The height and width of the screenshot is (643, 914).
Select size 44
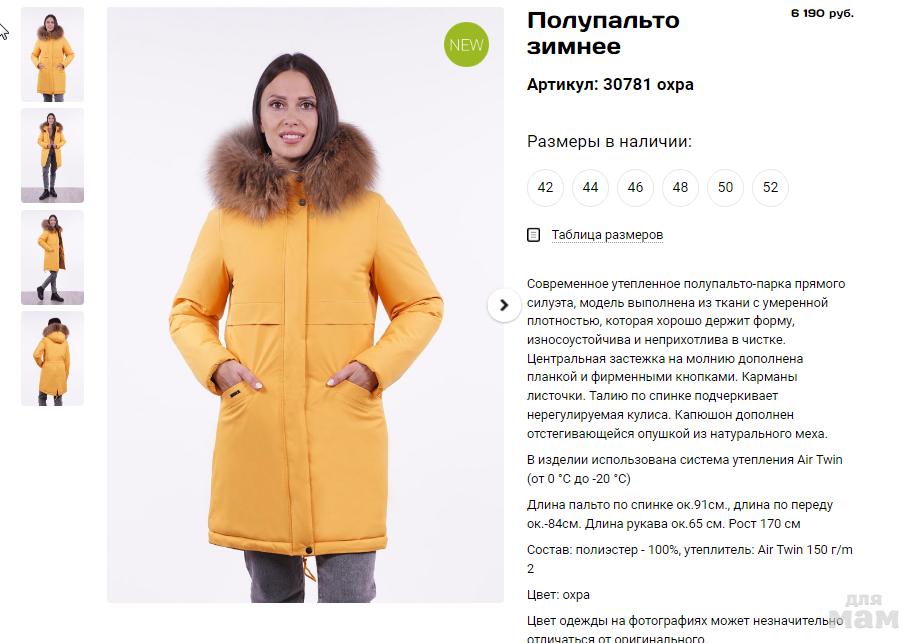coord(590,187)
